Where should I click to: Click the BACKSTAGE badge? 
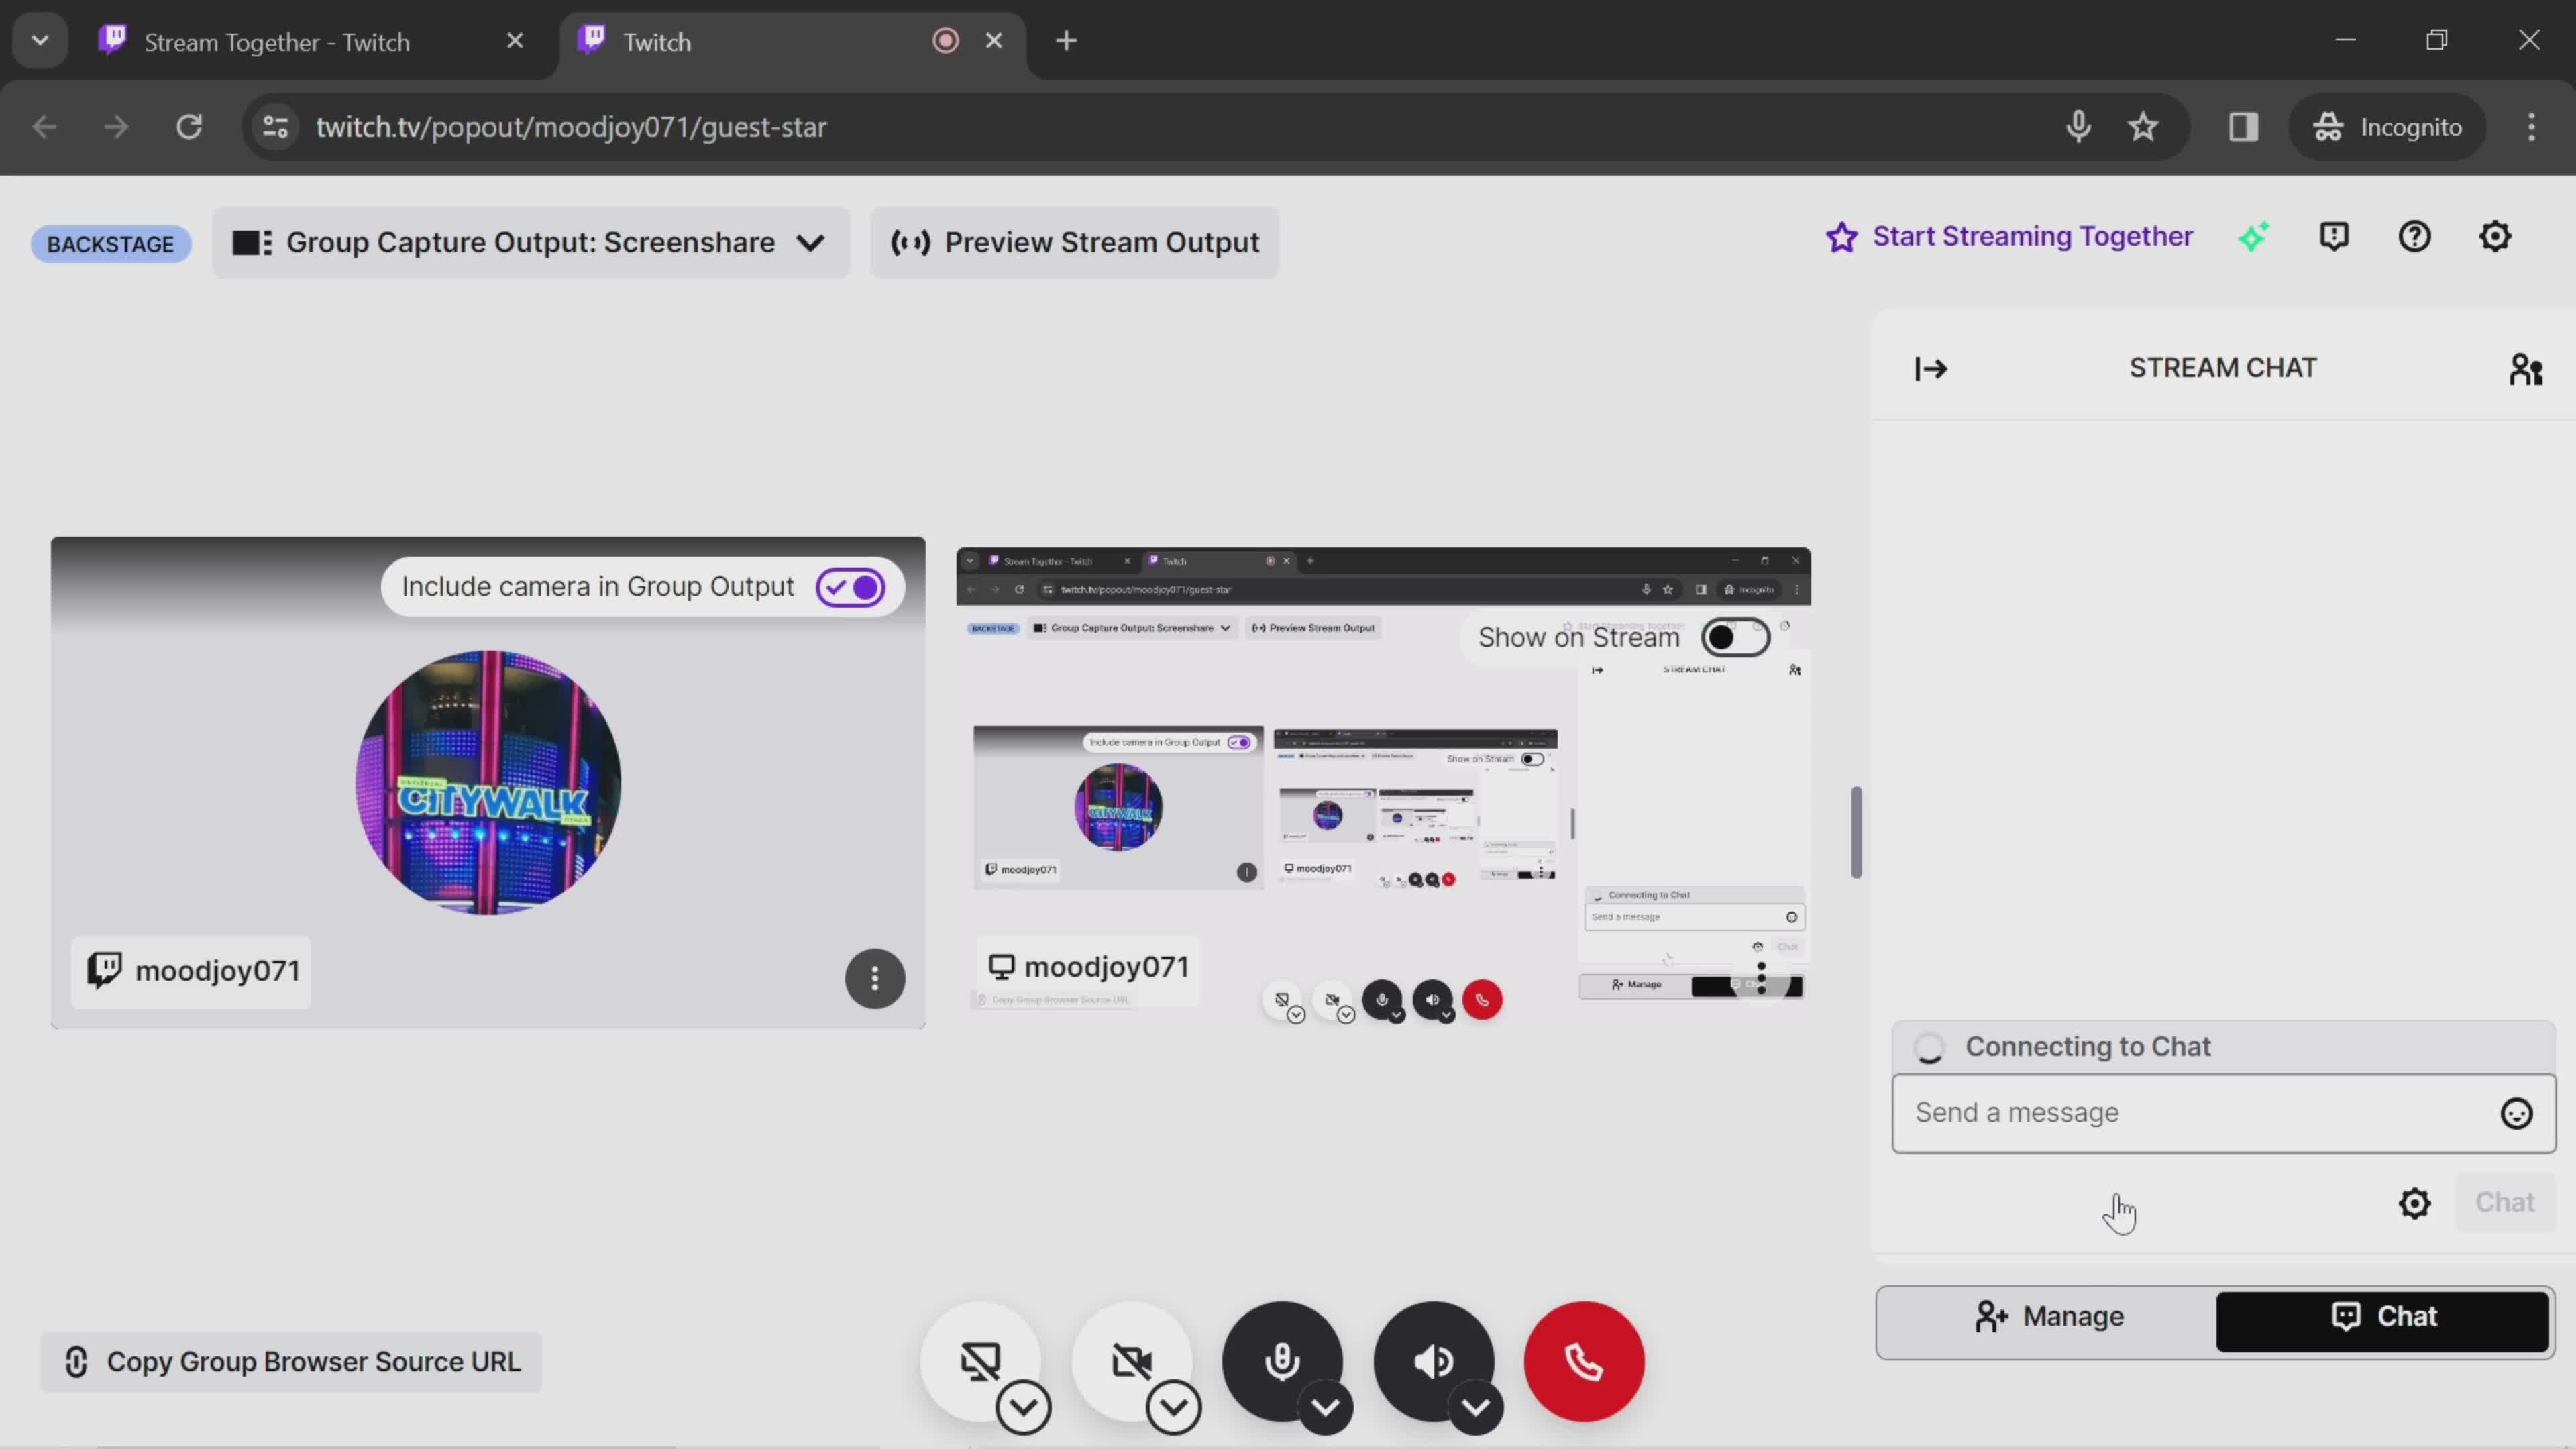(110, 244)
